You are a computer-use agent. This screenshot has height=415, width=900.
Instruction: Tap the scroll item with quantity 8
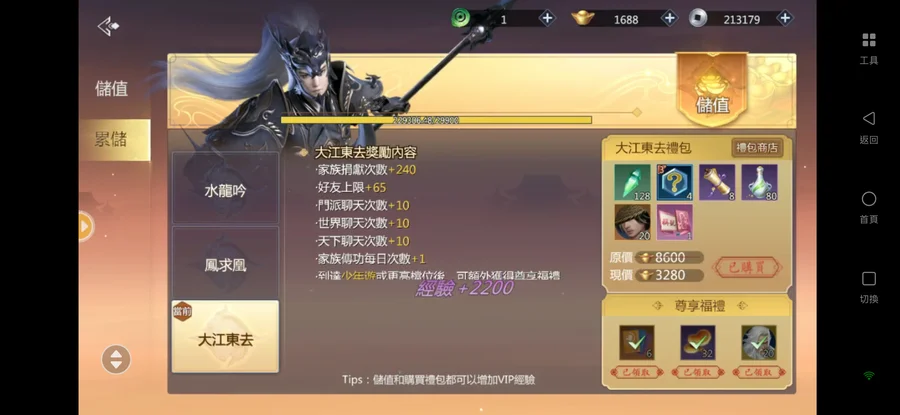[717, 183]
